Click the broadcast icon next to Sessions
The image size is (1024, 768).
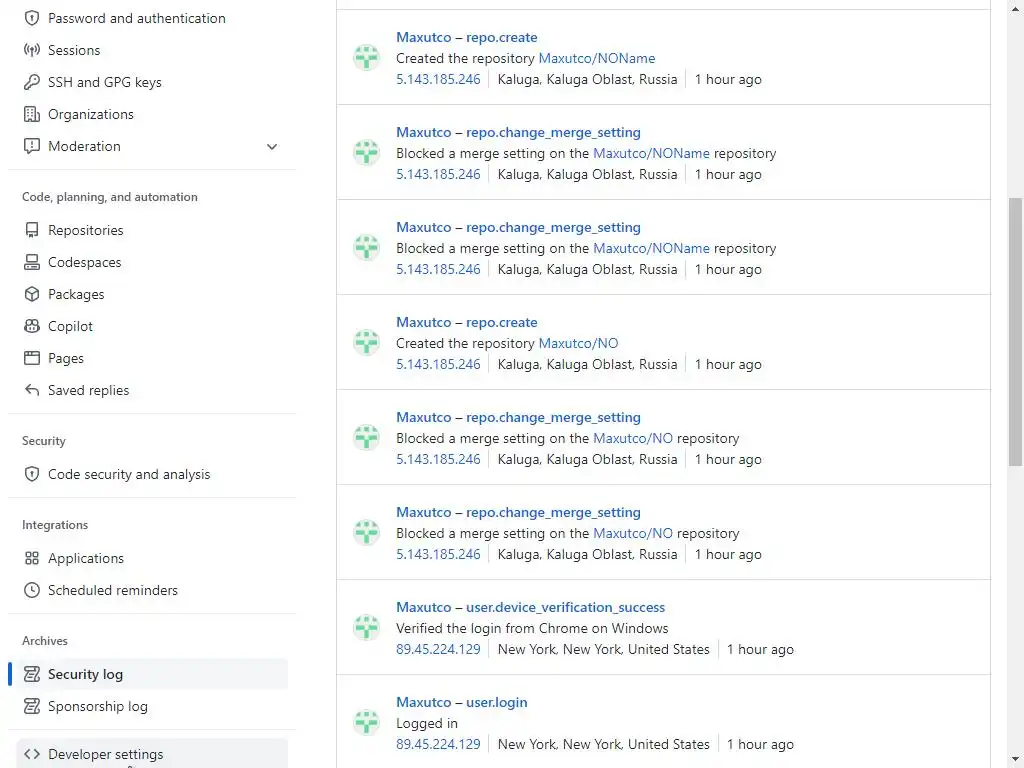pyautogui.click(x=32, y=50)
